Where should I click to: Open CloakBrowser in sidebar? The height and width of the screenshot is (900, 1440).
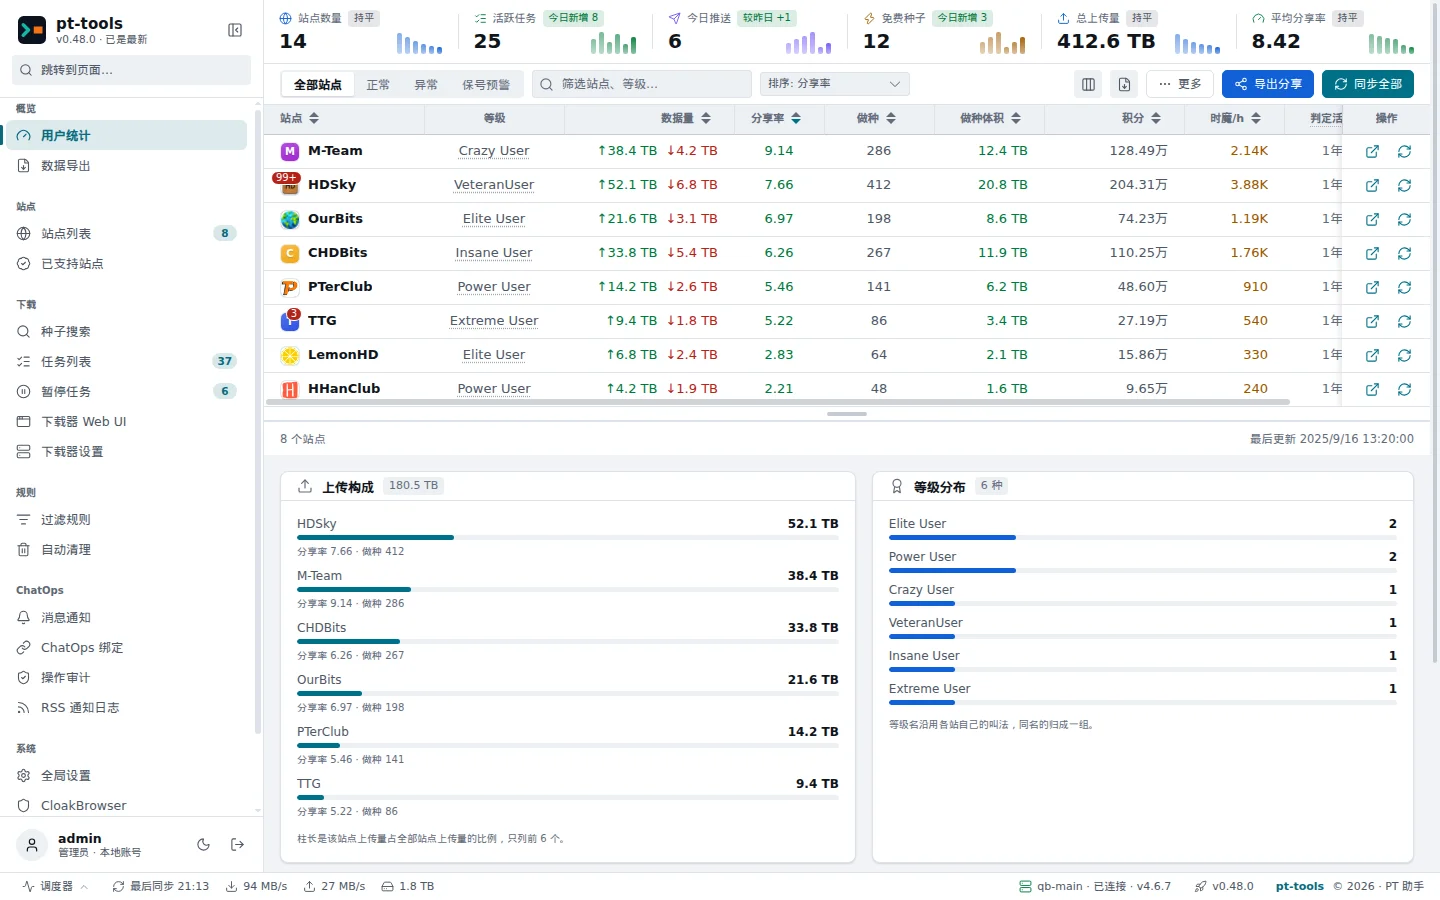point(126,805)
